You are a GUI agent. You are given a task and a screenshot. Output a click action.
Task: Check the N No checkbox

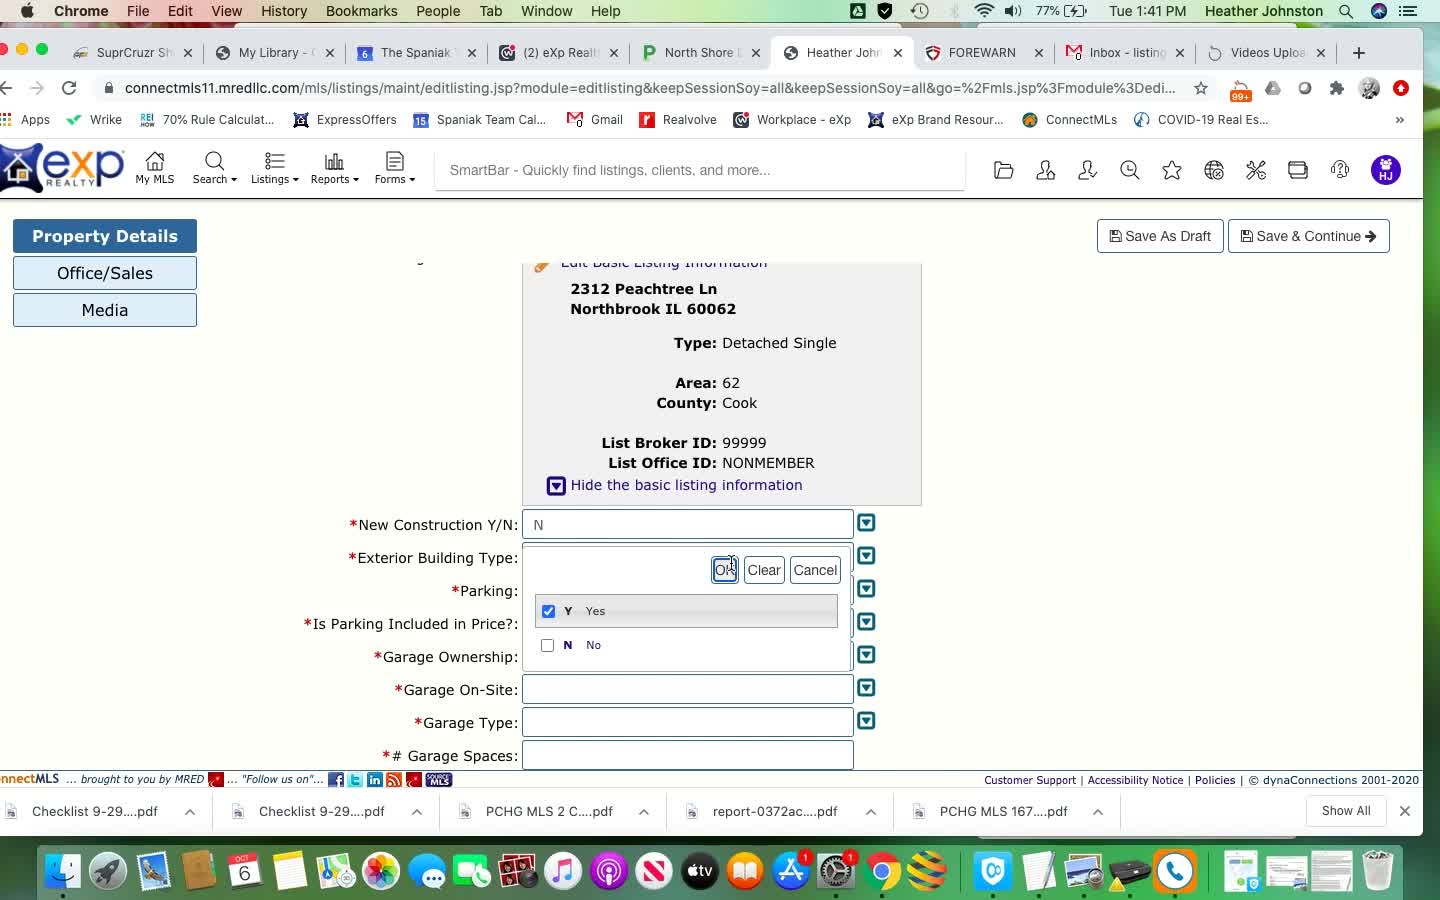point(547,645)
